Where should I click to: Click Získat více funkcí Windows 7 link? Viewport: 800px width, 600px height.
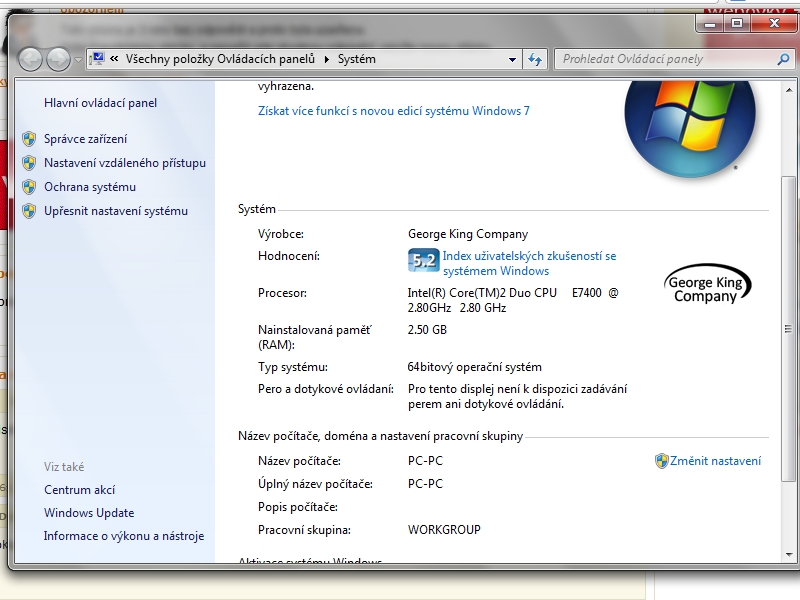[x=394, y=111]
